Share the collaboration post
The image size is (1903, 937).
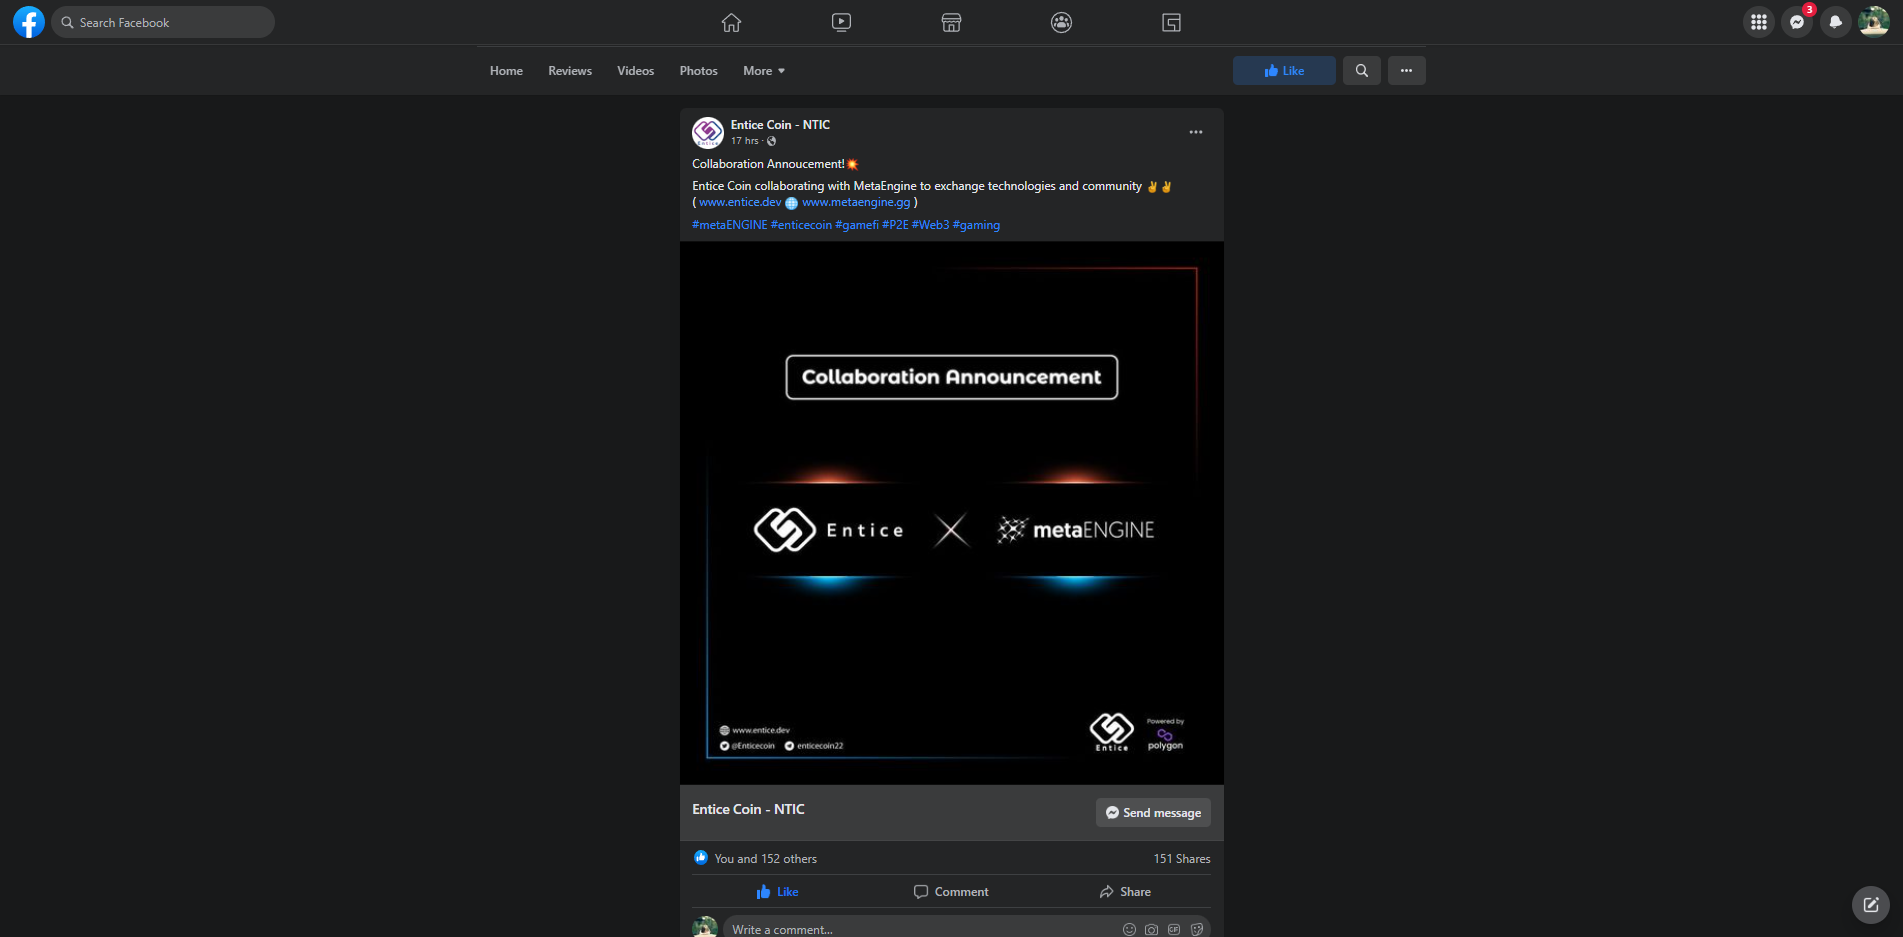pyautogui.click(x=1125, y=892)
